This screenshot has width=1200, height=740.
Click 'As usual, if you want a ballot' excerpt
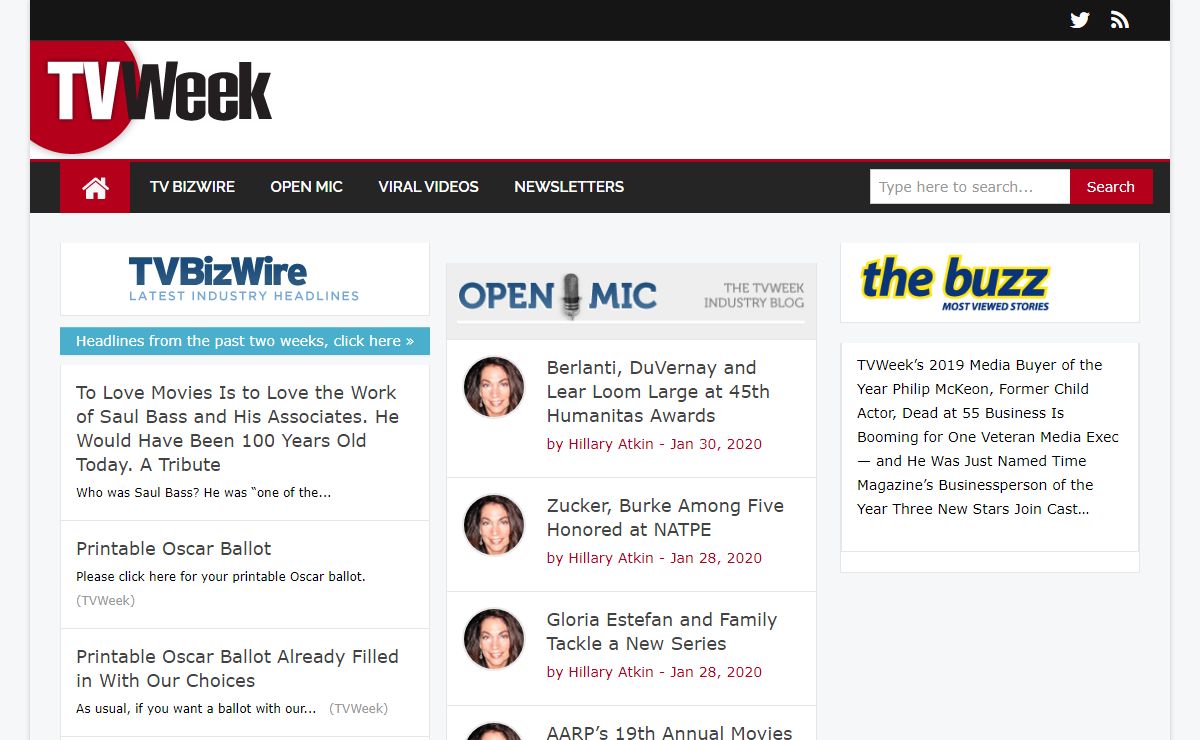(x=196, y=709)
